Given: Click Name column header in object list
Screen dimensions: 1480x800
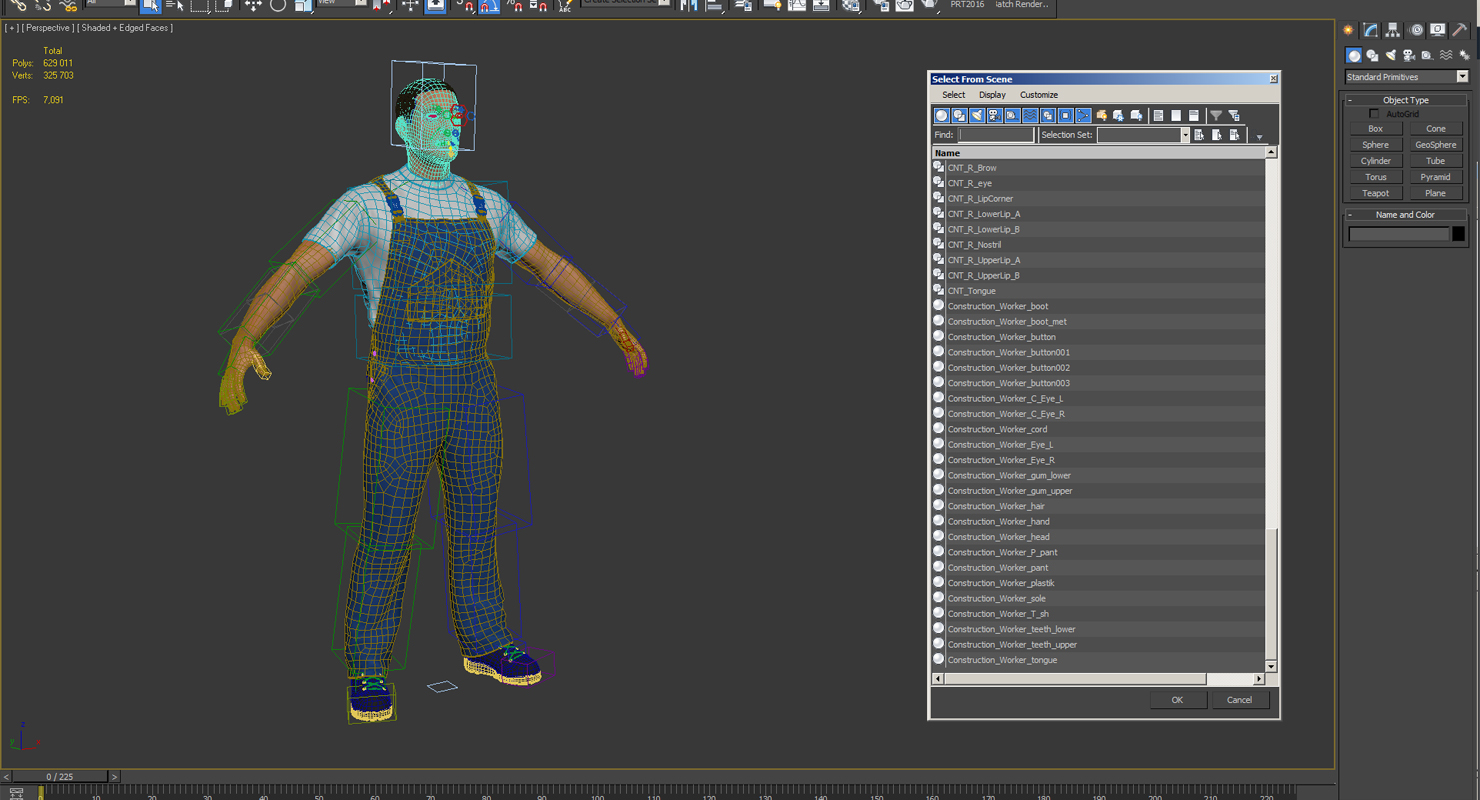Looking at the screenshot, I should point(1098,153).
